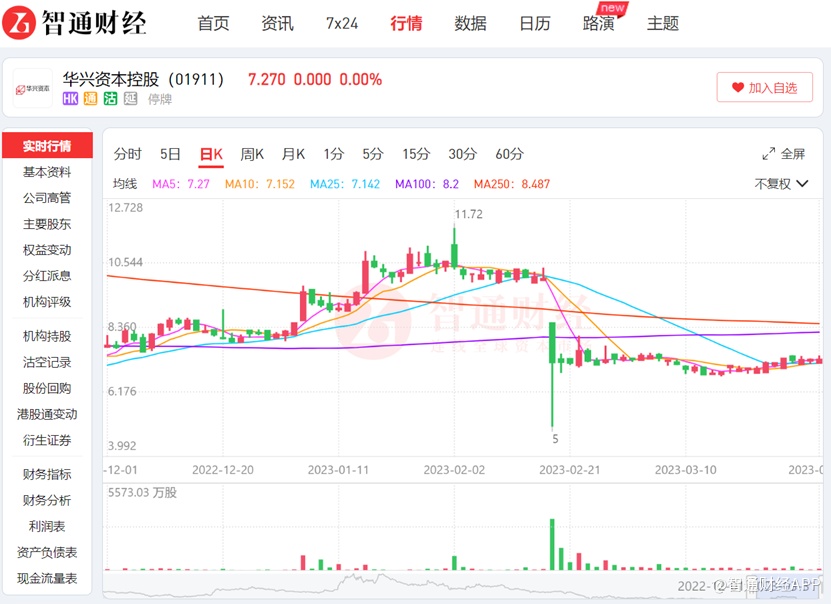Screen dimensions: 831x604
Task: Click the red 'new' badge above 路演
Action: click(612, 8)
